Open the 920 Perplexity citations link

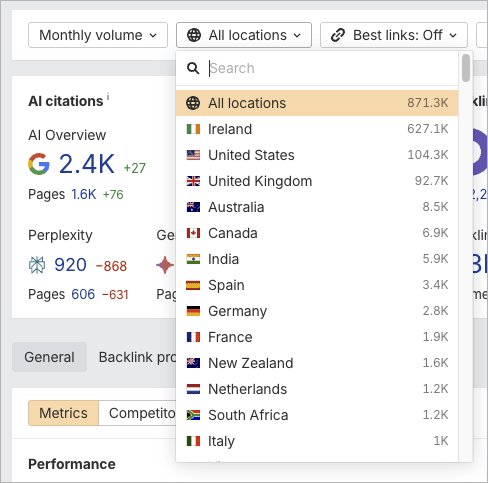click(x=70, y=265)
